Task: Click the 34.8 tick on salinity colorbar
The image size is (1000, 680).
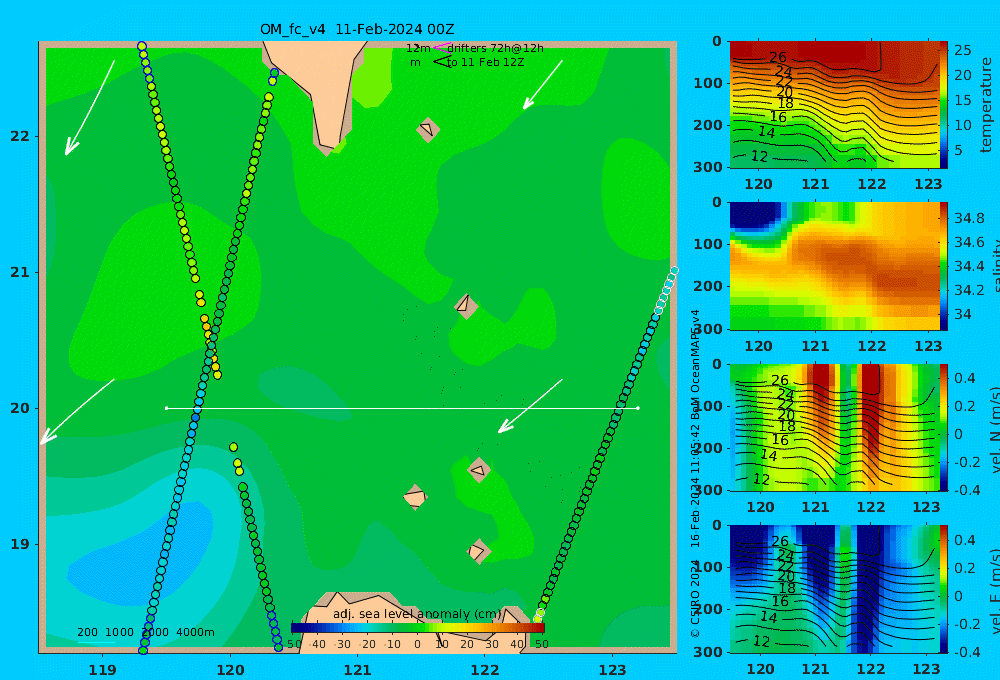Action: (x=969, y=218)
